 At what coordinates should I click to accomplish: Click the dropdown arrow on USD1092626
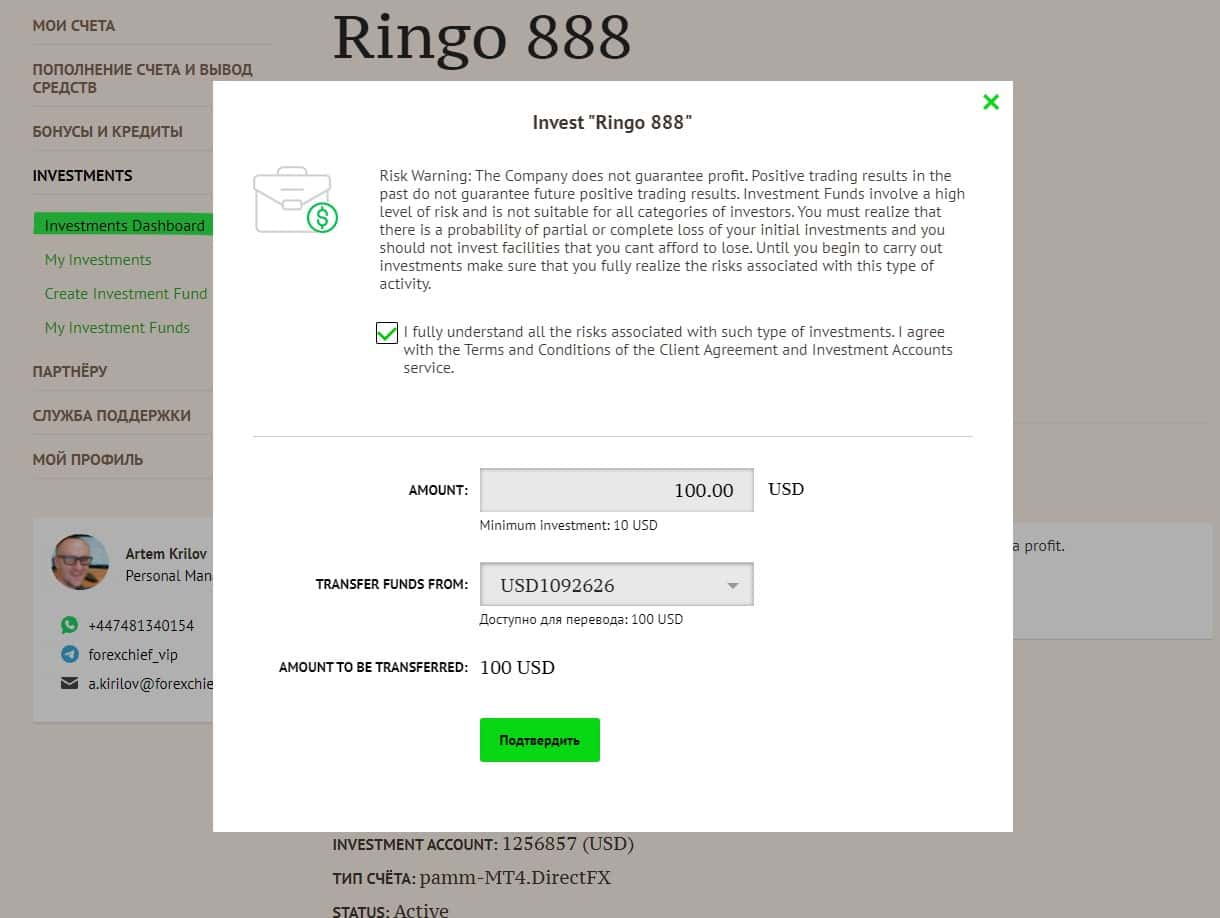click(733, 586)
